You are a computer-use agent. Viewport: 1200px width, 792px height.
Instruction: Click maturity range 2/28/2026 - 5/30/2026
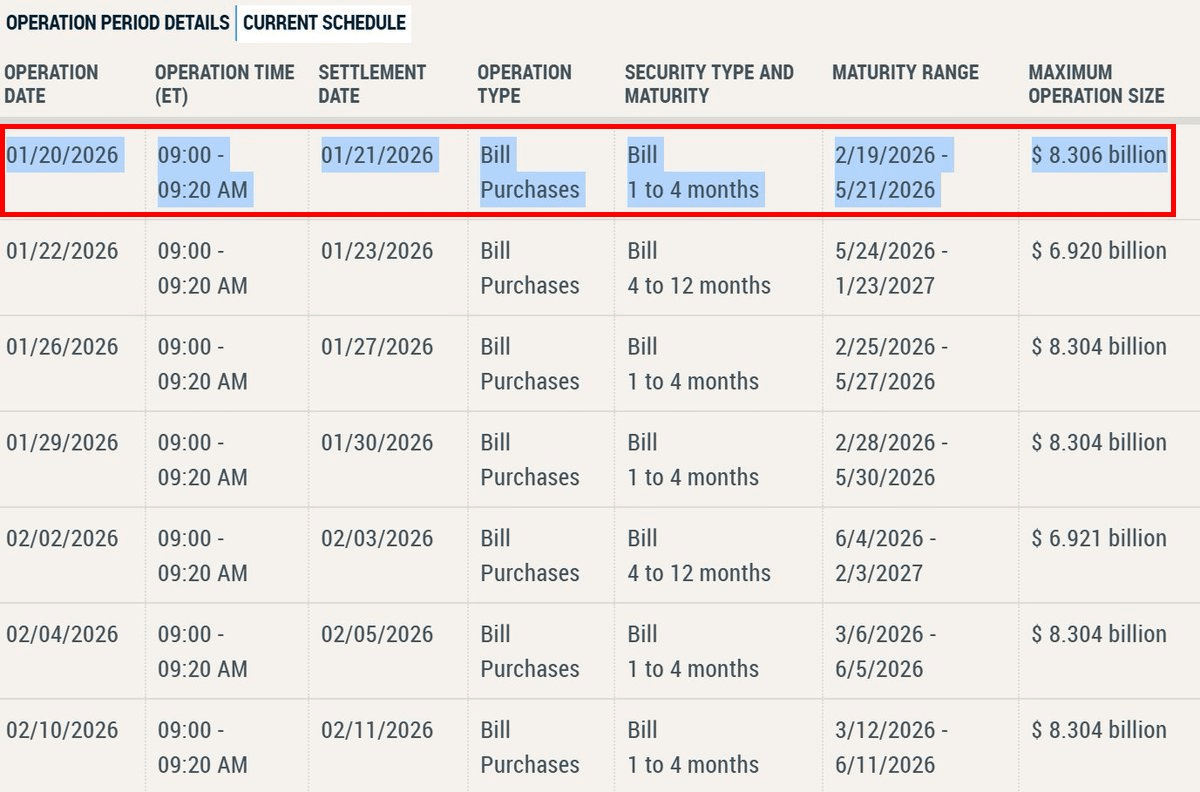[891, 460]
